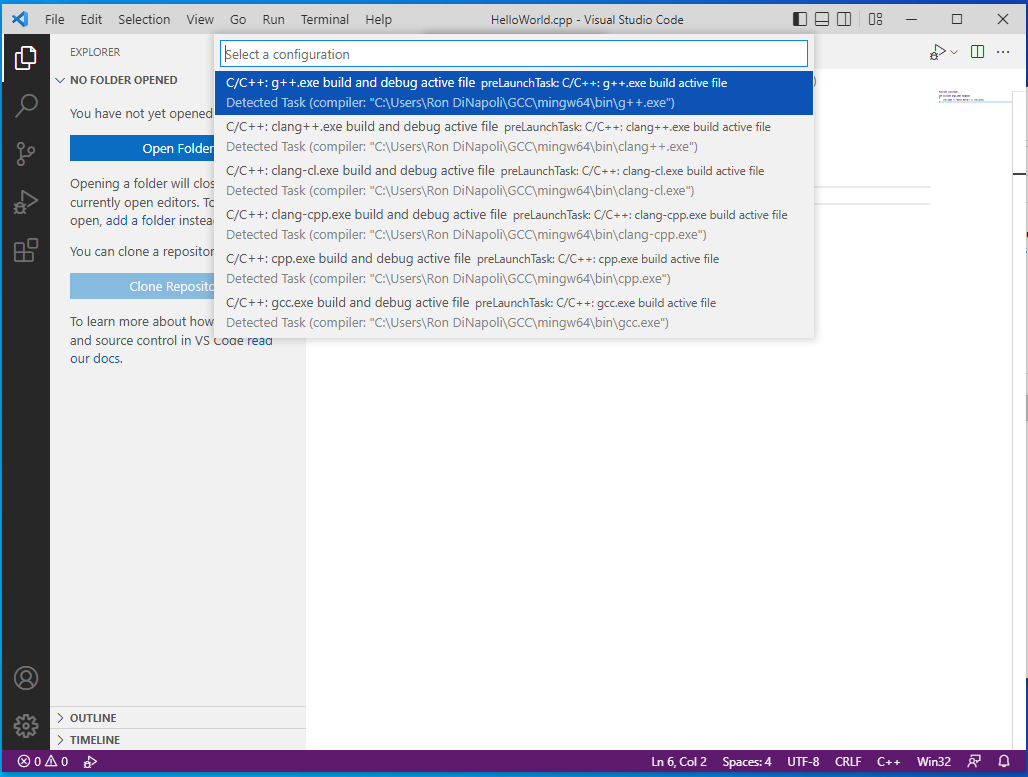Open the Search view in activity bar
This screenshot has width=1028, height=777.
(26, 106)
